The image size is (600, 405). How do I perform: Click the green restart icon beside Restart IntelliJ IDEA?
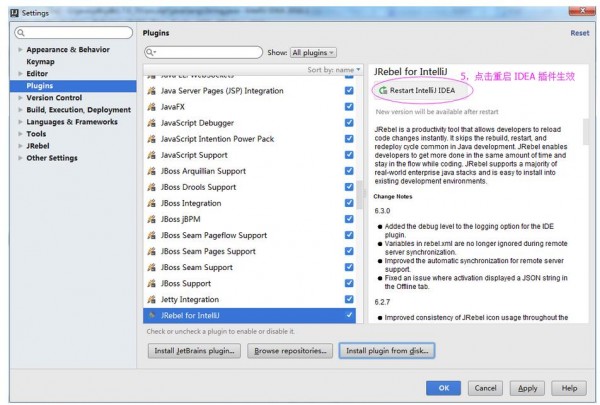382,90
